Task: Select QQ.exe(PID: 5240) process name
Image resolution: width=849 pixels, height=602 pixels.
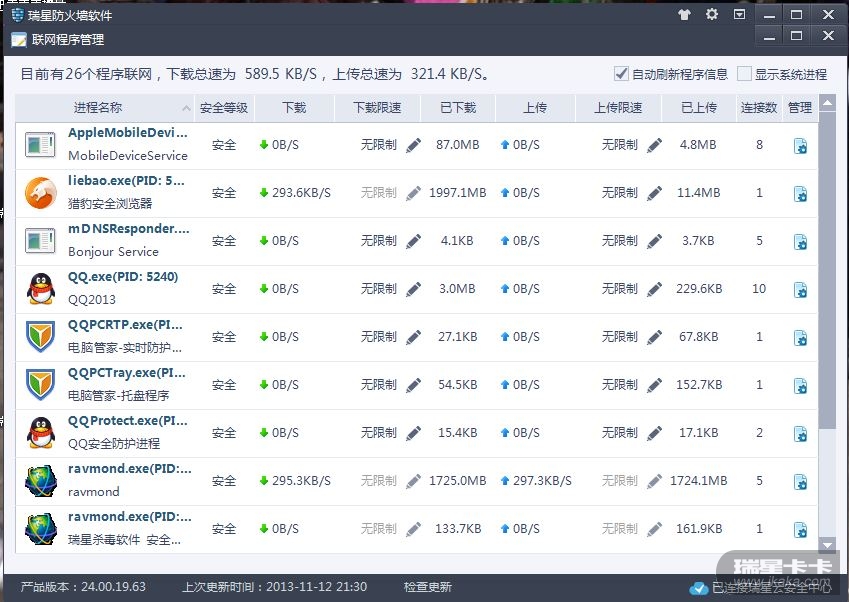Action: [123, 277]
